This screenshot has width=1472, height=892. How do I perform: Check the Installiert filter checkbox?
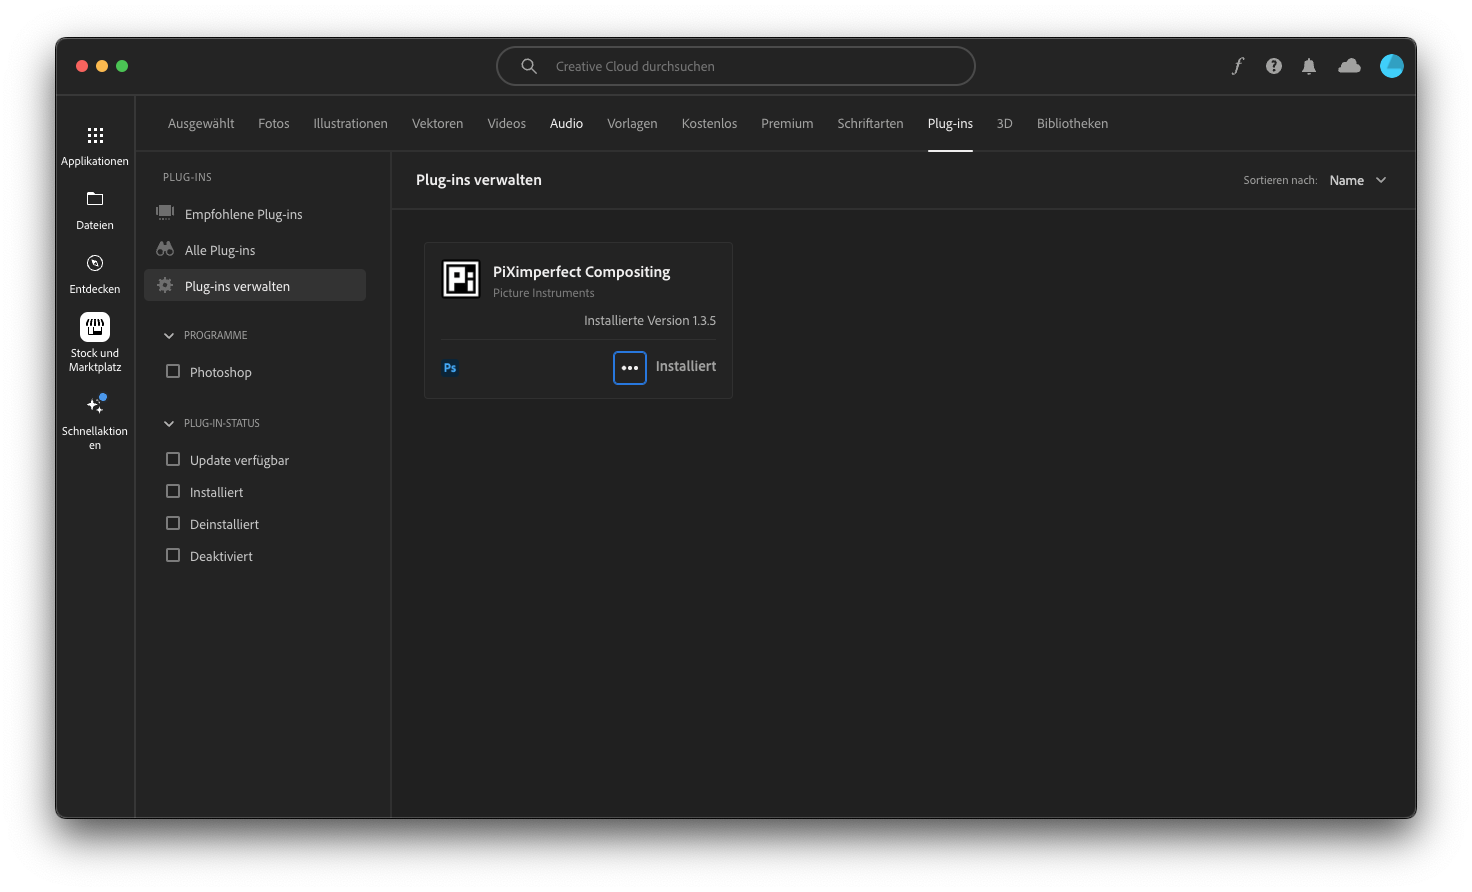pyautogui.click(x=173, y=491)
